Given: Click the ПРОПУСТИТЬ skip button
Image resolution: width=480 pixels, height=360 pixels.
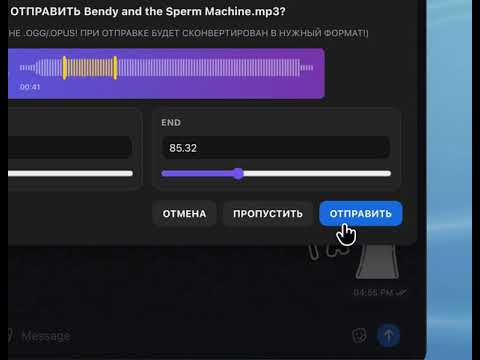Looking at the screenshot, I should 268,213.
